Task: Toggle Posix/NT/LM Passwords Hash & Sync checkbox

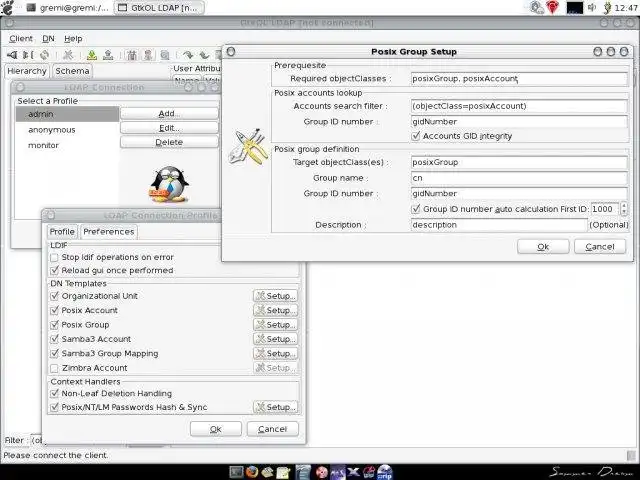Action: coord(54,407)
